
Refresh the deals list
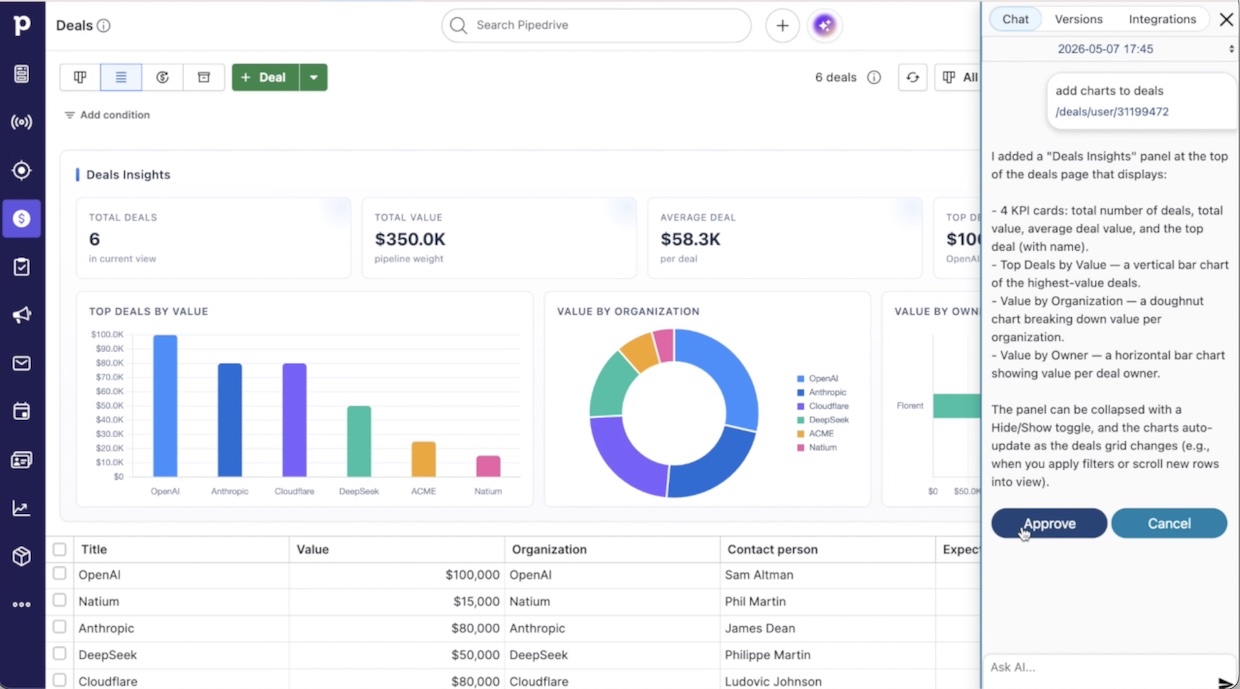912,77
